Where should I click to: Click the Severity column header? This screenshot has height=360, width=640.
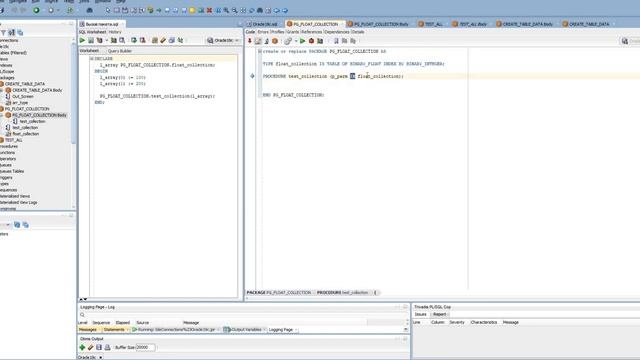pyautogui.click(x=457, y=322)
